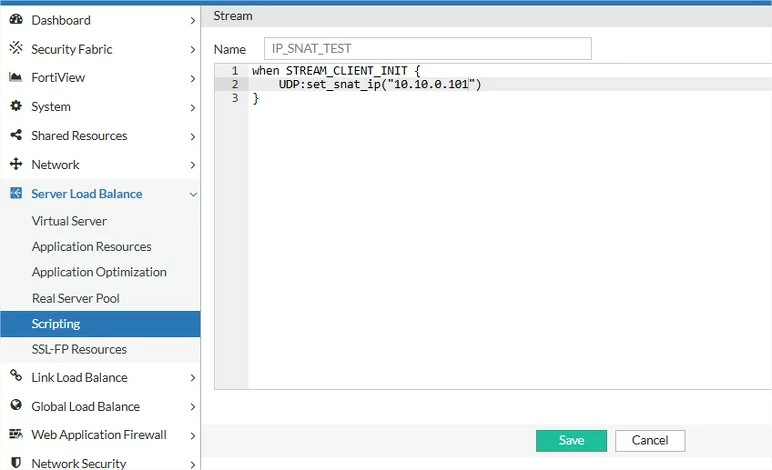Expand the Security Fabric chevron

pos(193,50)
